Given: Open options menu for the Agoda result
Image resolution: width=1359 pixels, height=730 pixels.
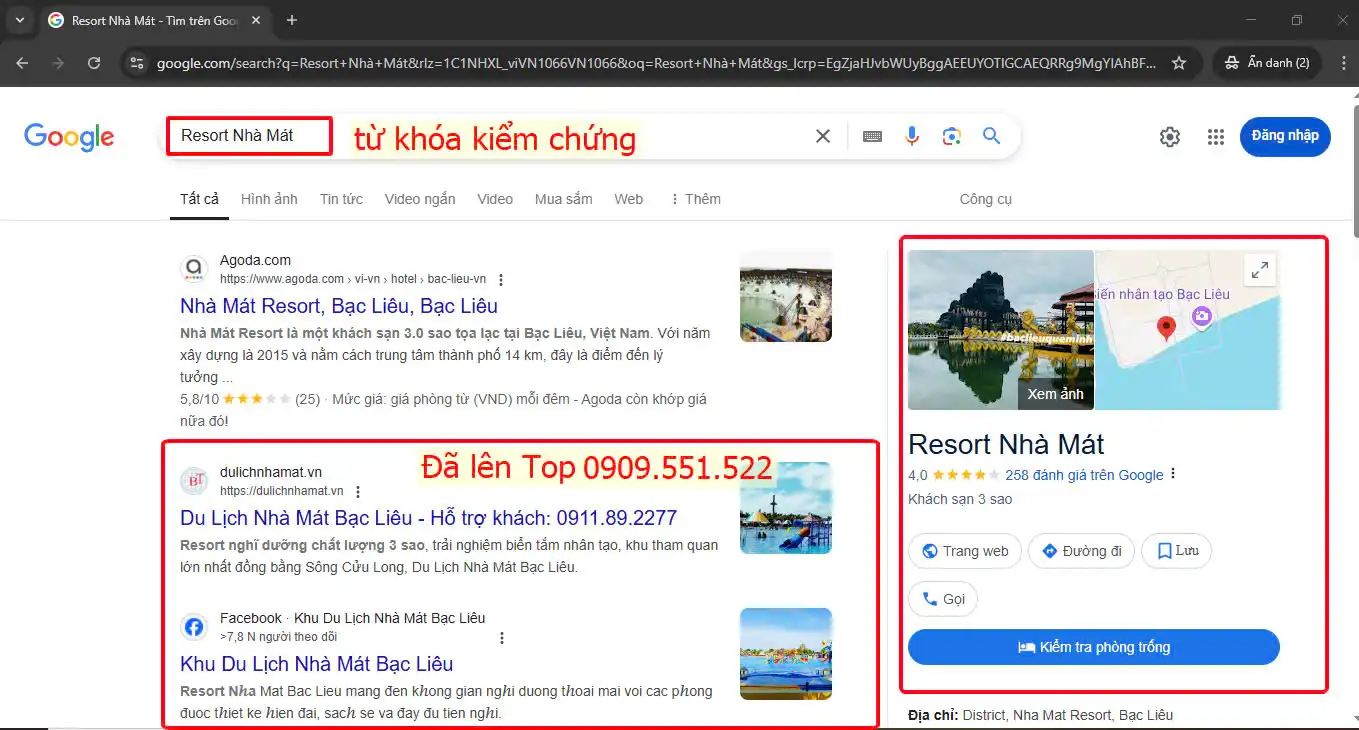Looking at the screenshot, I should (x=501, y=280).
